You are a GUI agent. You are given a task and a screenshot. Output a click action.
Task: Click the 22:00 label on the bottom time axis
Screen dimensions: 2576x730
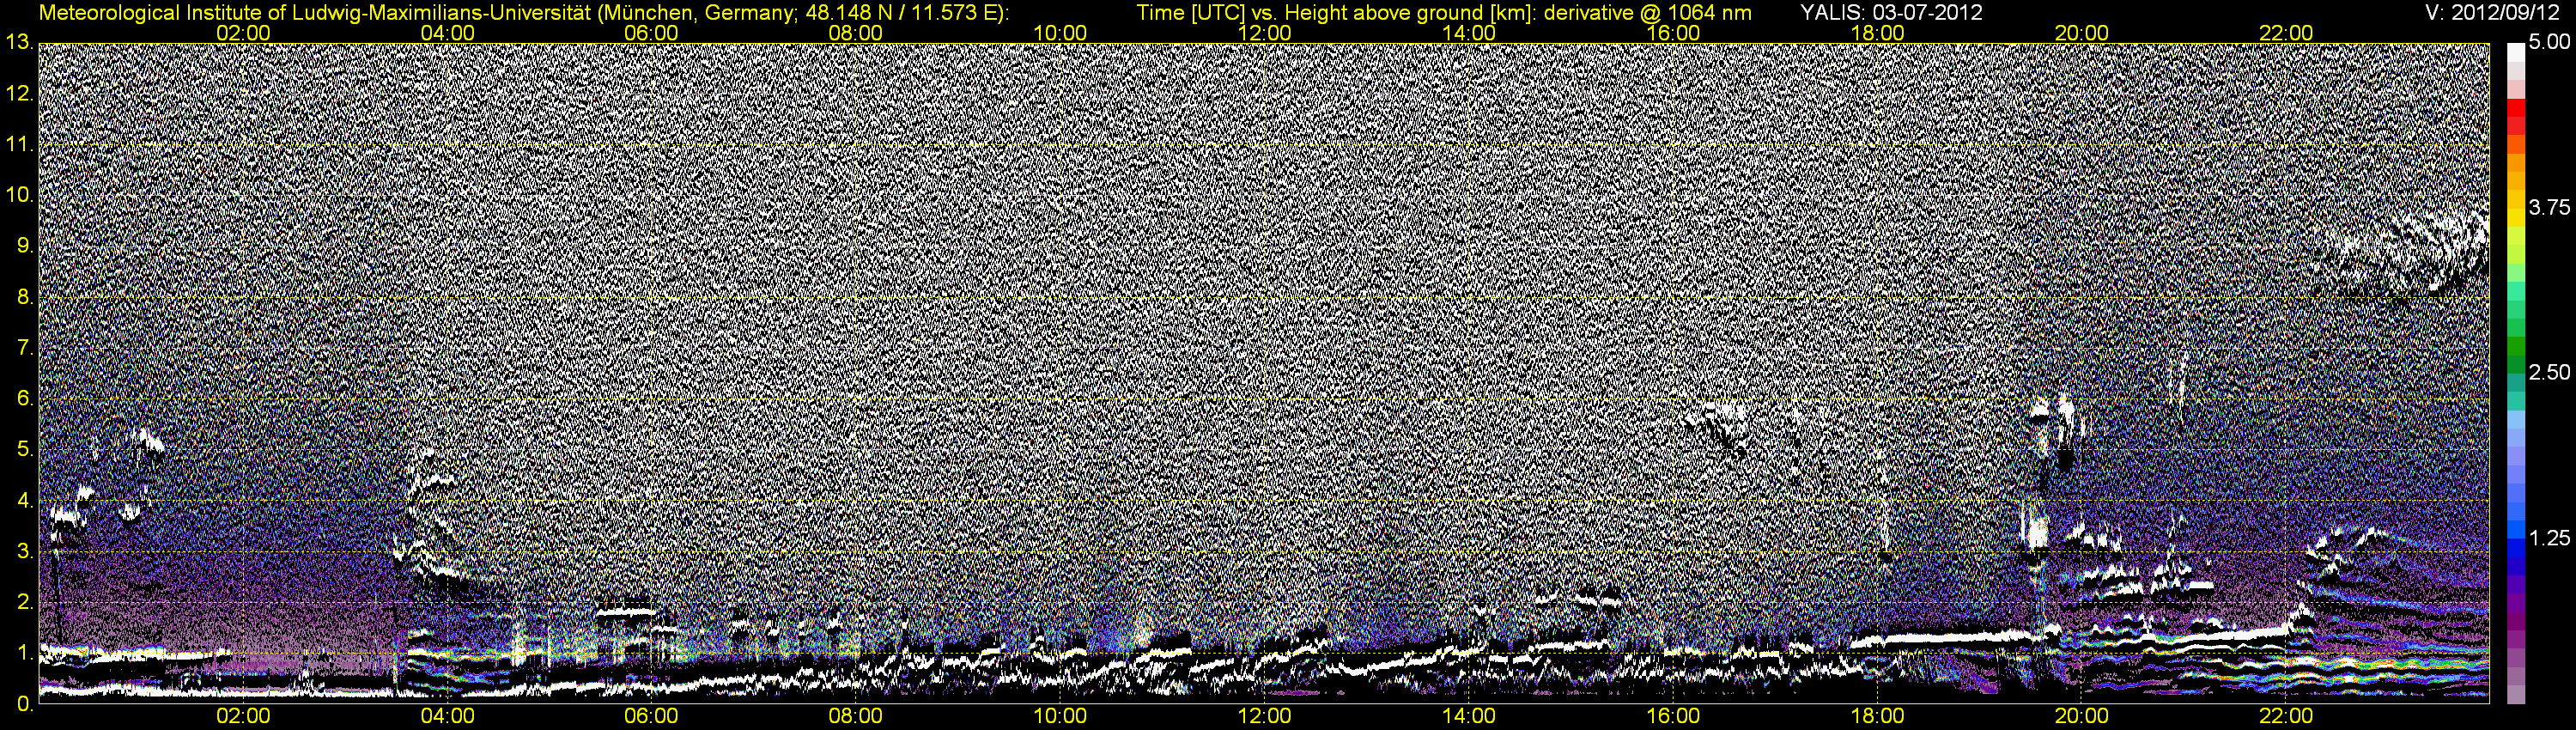(x=2286, y=716)
